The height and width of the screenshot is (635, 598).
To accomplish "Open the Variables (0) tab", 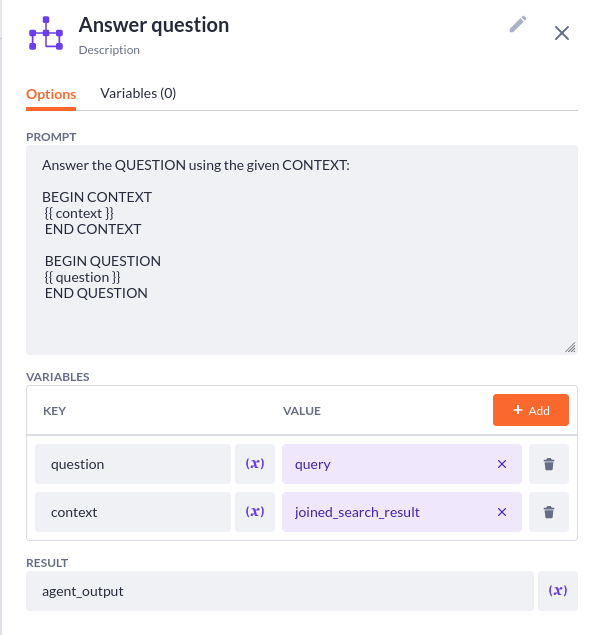I will pyautogui.click(x=138, y=94).
